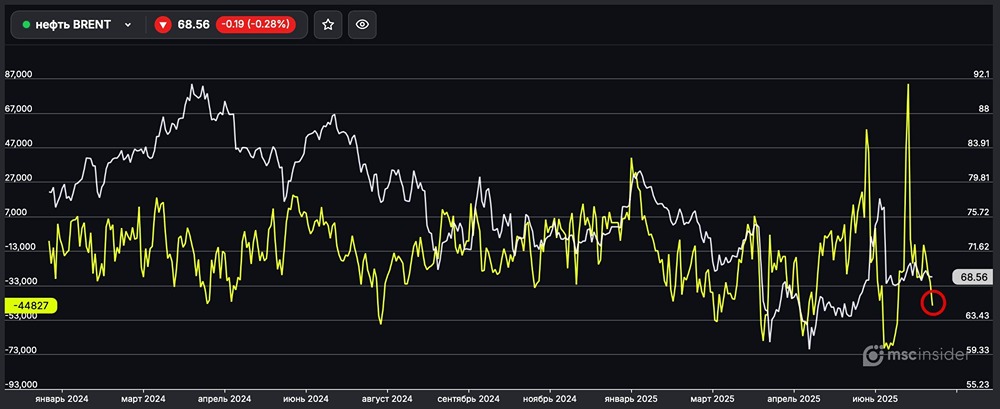This screenshot has width=1000, height=409.
Task: Select август 2024 on the time axis
Action: pyautogui.click(x=386, y=397)
